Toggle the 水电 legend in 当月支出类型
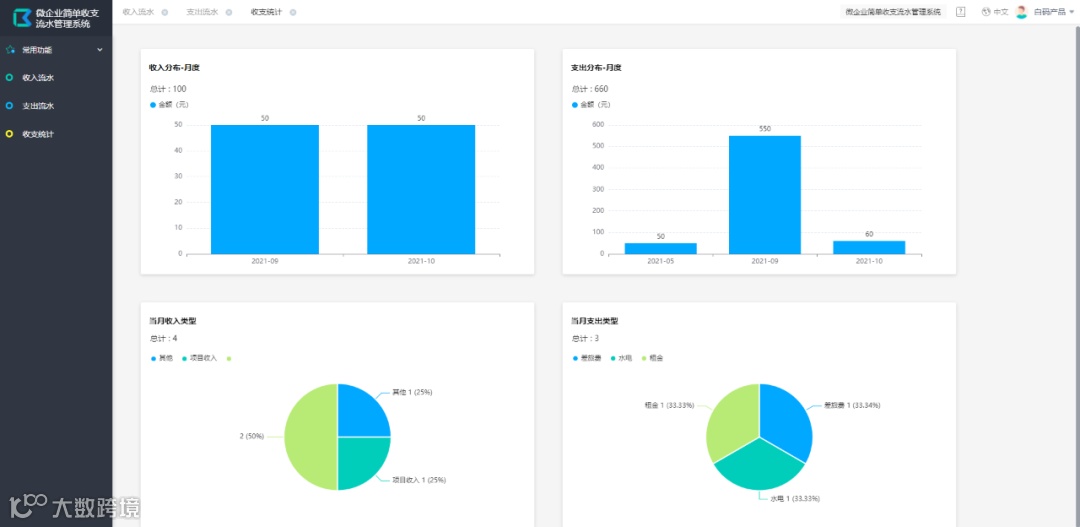This screenshot has height=527, width=1080. (622, 358)
